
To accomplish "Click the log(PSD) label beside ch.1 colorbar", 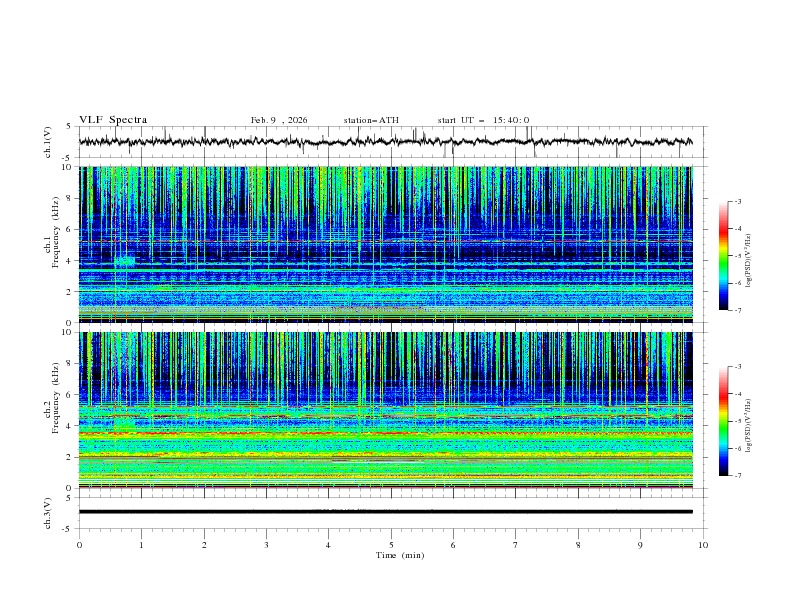I will (749, 261).
